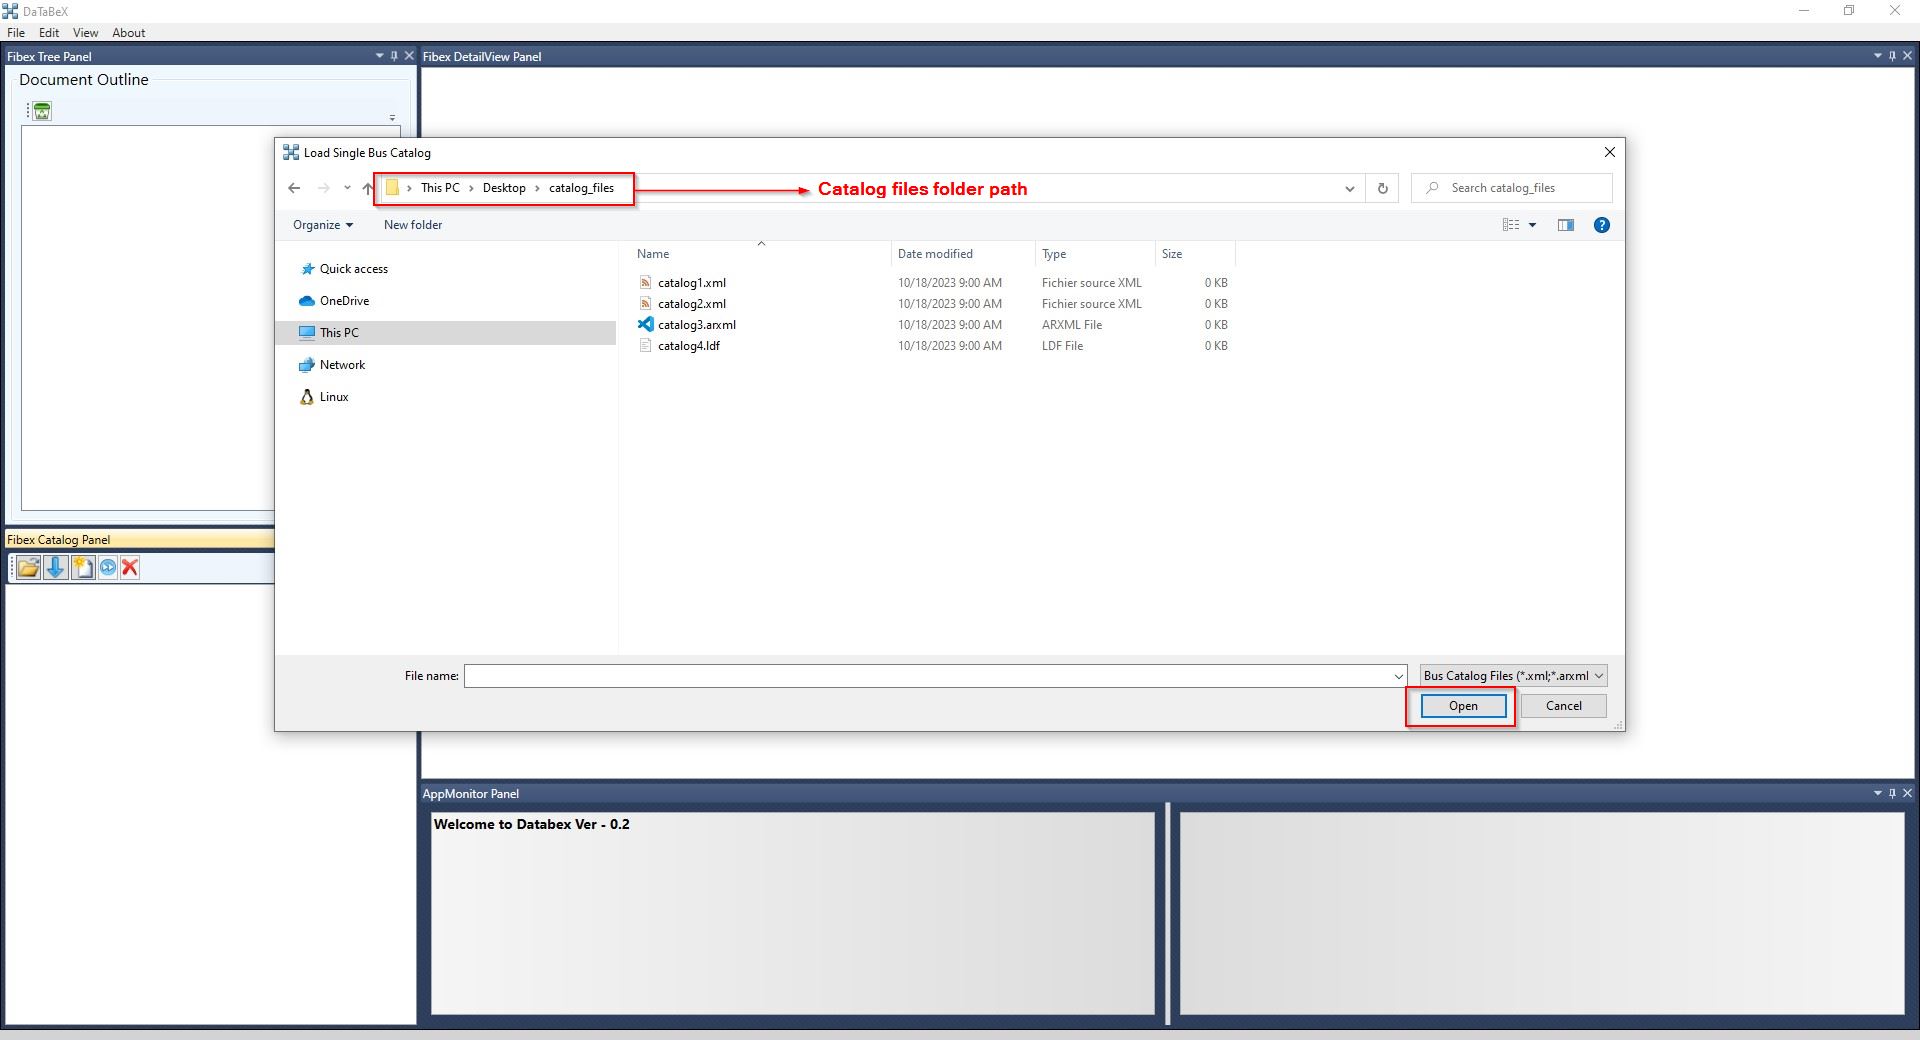1920x1040 pixels.
Task: Click the Cancel button in the dialog
Action: pyautogui.click(x=1563, y=706)
